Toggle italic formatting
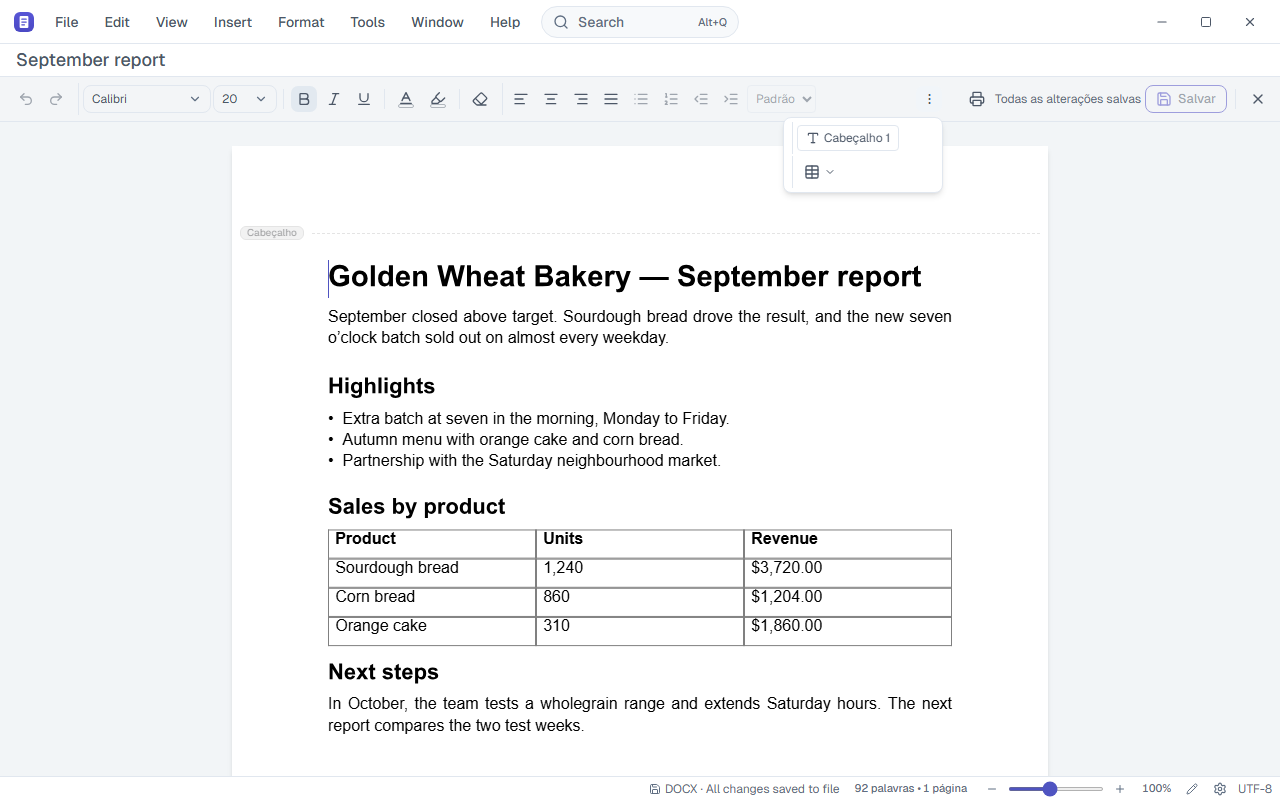Image resolution: width=1280 pixels, height=800 pixels. point(334,99)
